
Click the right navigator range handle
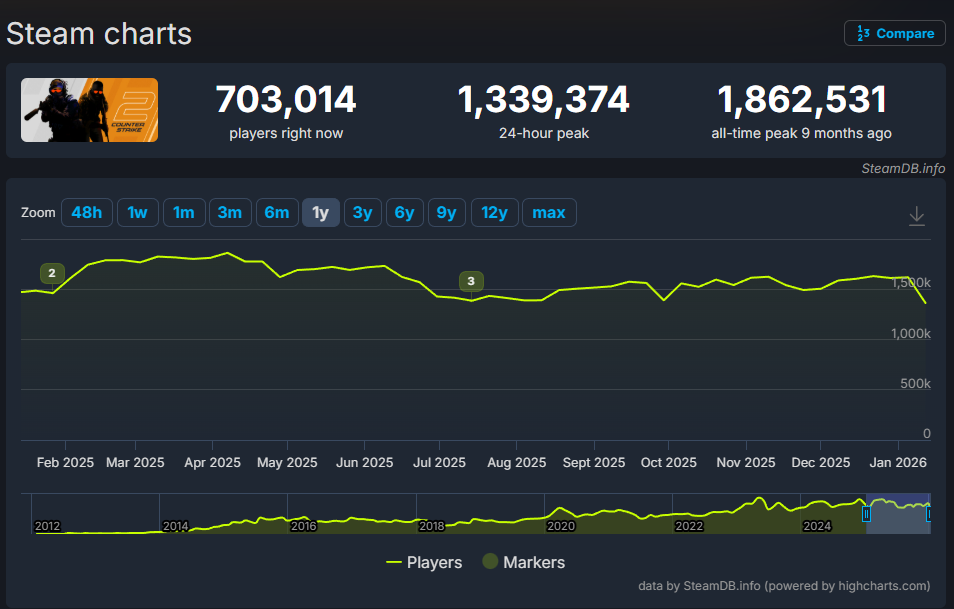[928, 513]
